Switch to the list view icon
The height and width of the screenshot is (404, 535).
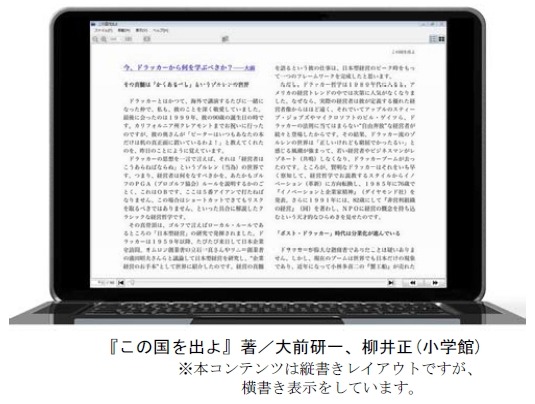point(433,39)
